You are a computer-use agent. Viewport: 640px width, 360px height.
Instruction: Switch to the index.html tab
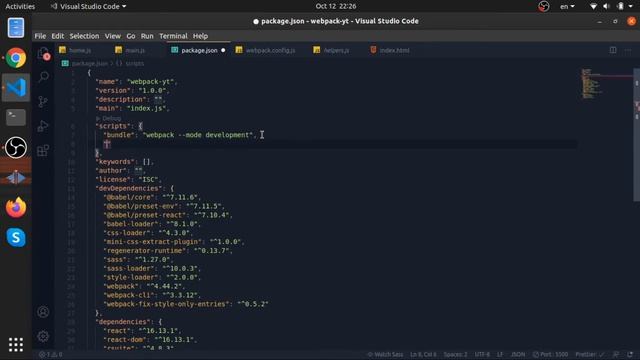click(x=394, y=50)
